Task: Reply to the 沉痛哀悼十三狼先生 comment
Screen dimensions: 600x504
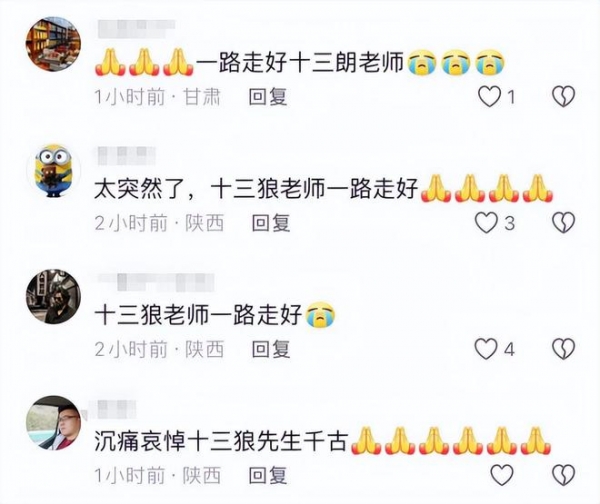Action: [268, 475]
